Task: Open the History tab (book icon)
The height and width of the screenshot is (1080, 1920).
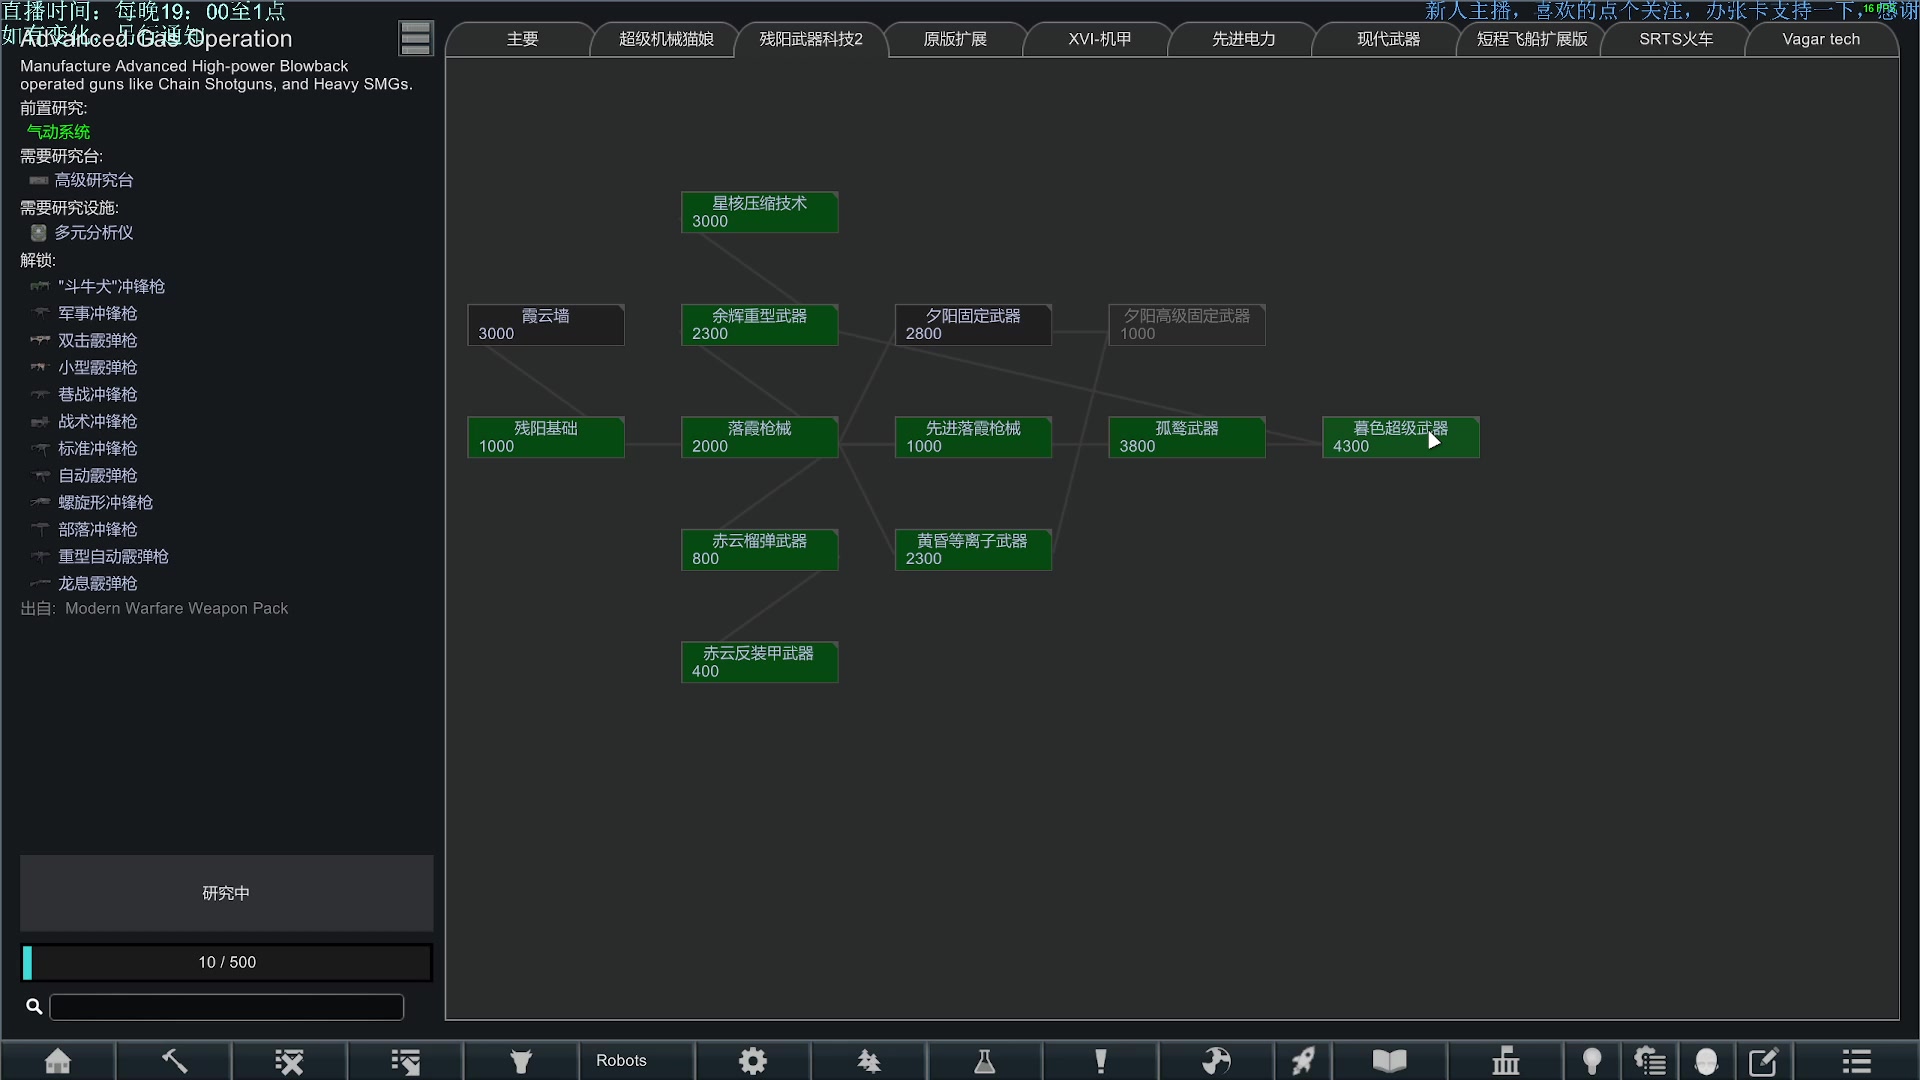Action: click(1390, 1061)
